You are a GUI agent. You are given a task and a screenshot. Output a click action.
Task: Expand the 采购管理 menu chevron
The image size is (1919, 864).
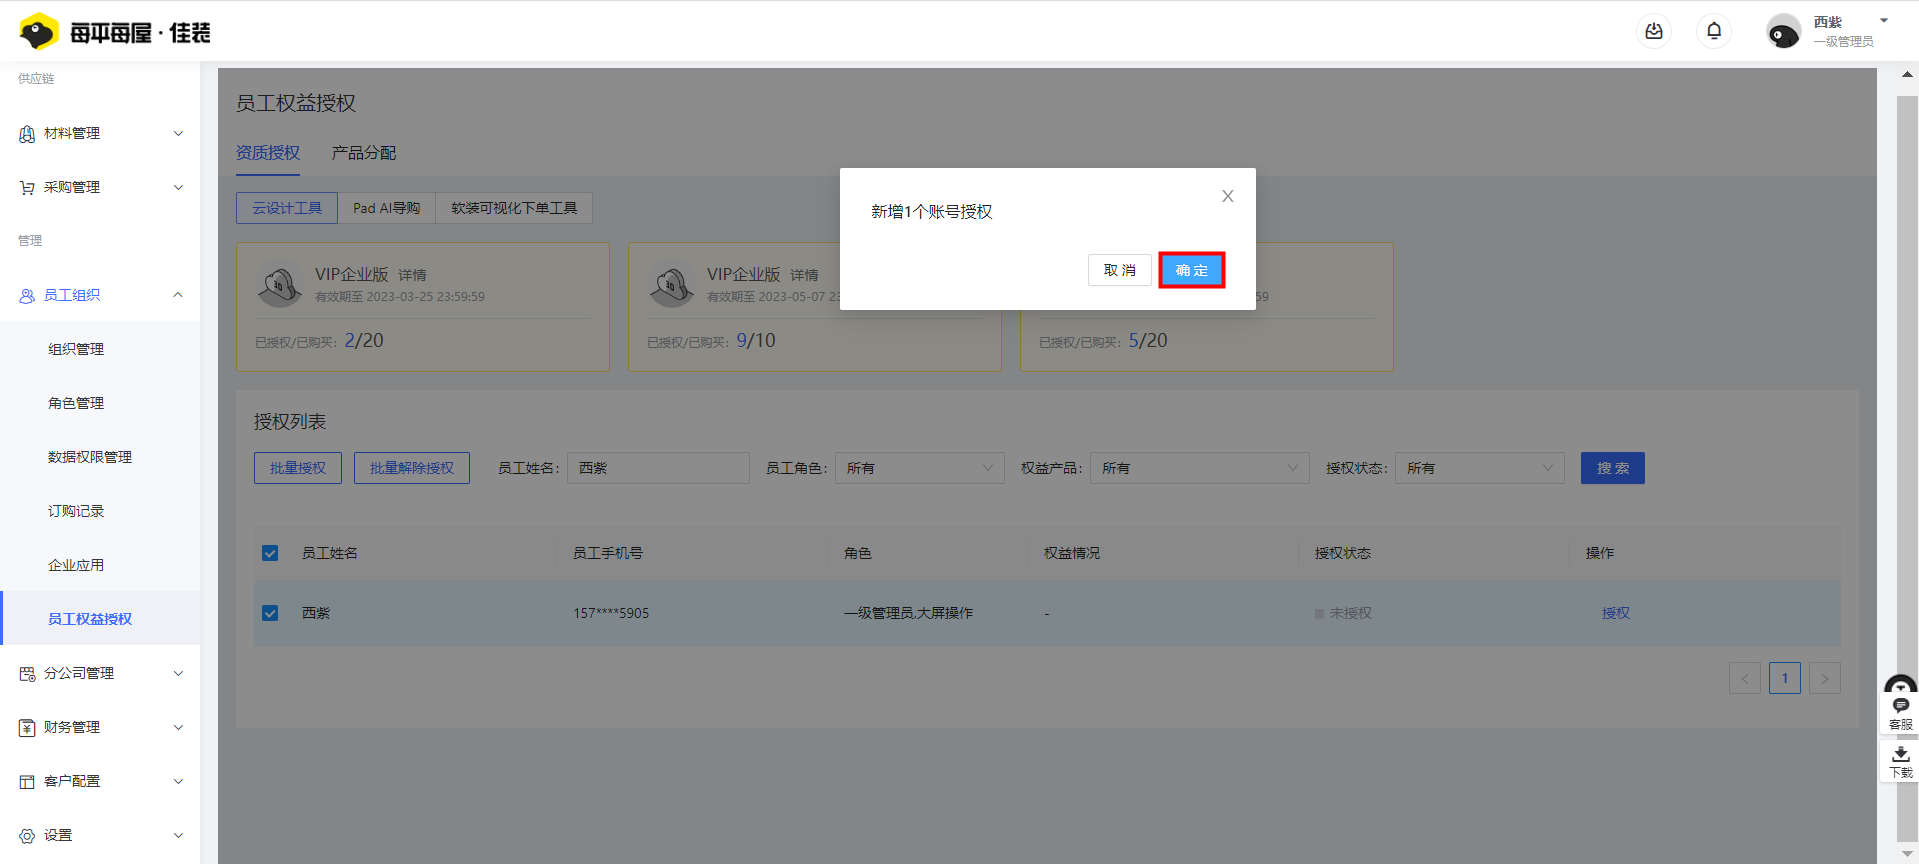[x=178, y=188]
